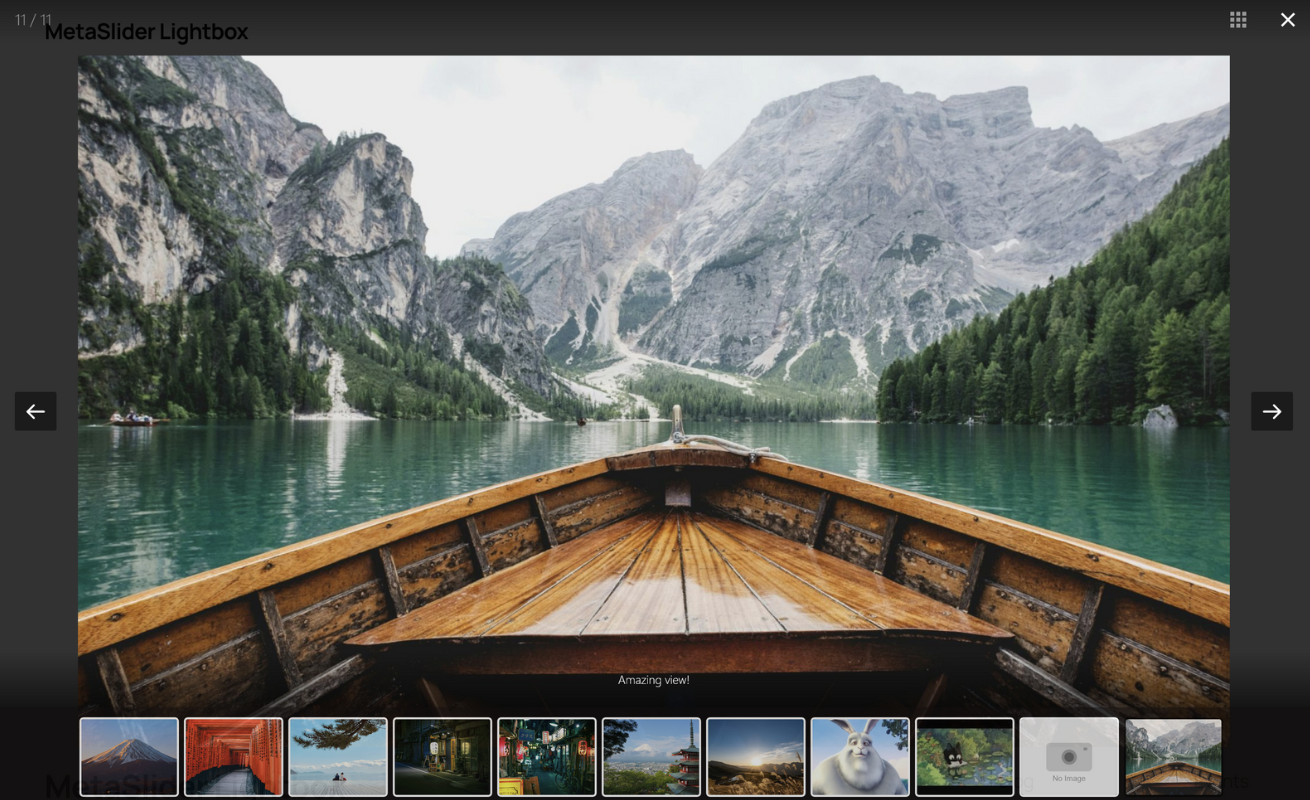Toggle the thumbnails grid icon
This screenshot has height=800, width=1310.
1238,20
